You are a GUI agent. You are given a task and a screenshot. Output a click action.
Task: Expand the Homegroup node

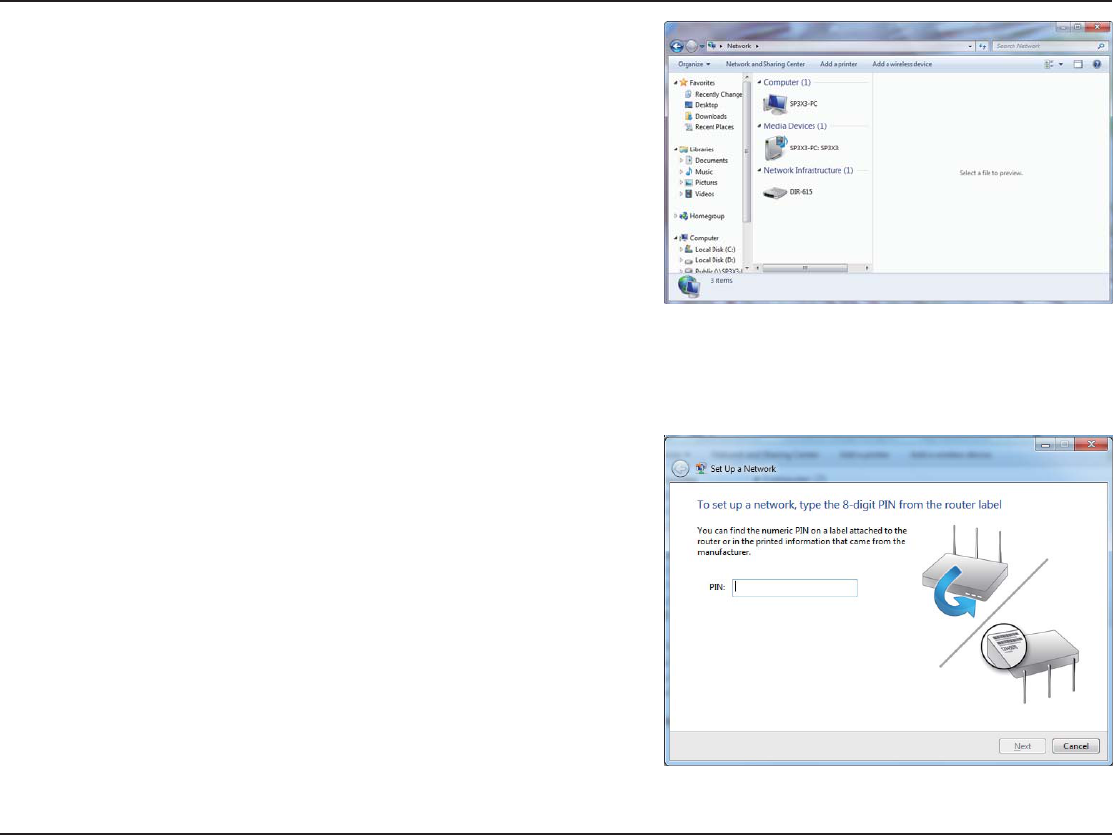(x=676, y=216)
